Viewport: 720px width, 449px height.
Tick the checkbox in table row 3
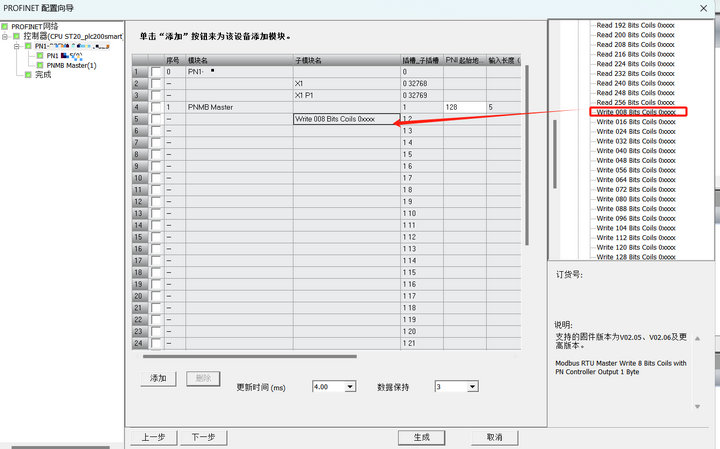156,95
